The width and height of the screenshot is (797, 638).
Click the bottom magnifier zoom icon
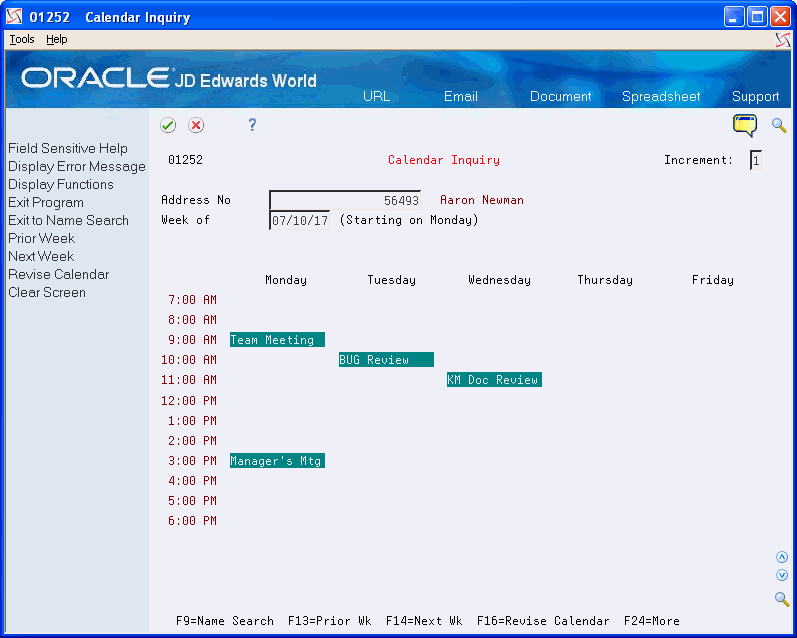pyautogui.click(x=782, y=599)
